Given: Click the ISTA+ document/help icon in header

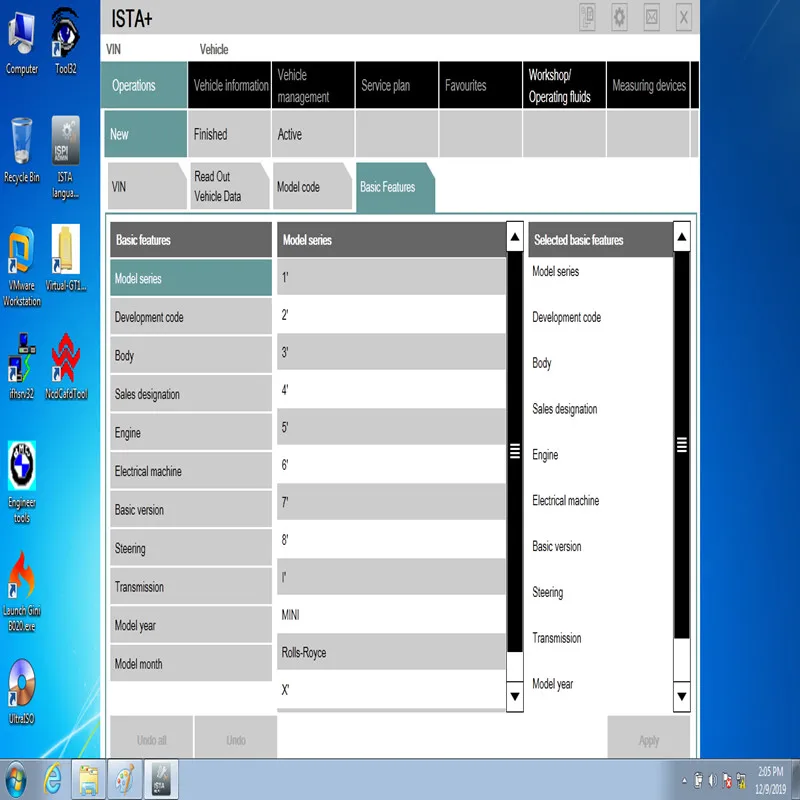Looking at the screenshot, I should point(587,17).
